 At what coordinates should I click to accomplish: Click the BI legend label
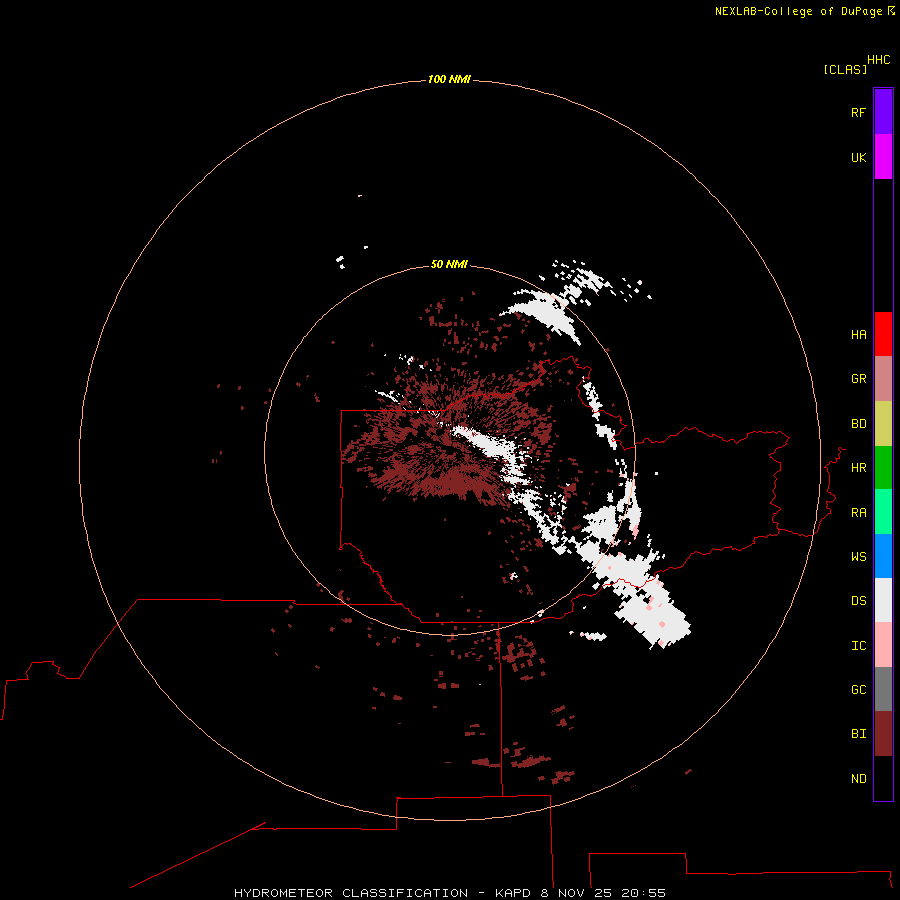[x=858, y=734]
